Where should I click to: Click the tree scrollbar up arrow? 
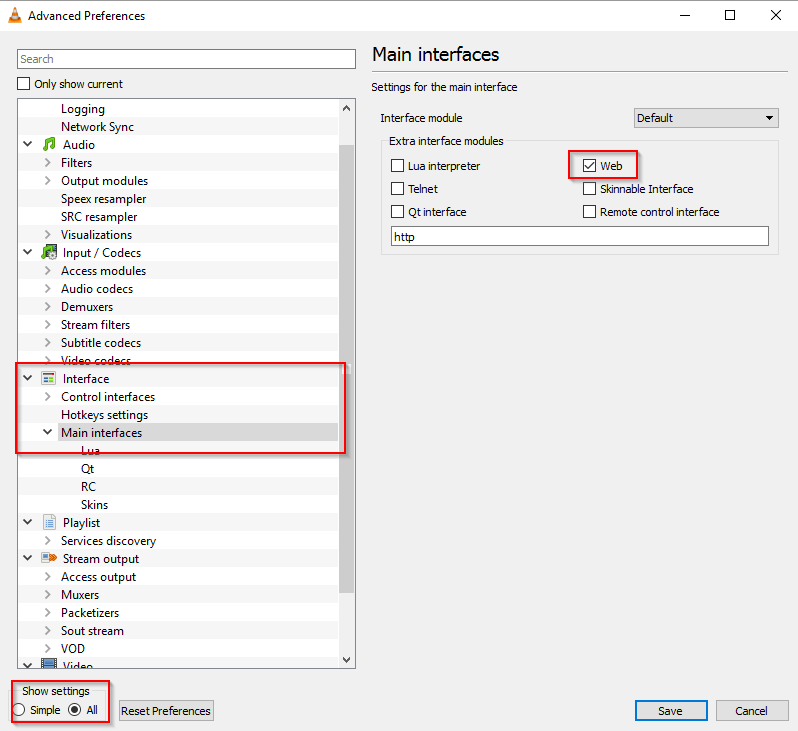[x=347, y=108]
